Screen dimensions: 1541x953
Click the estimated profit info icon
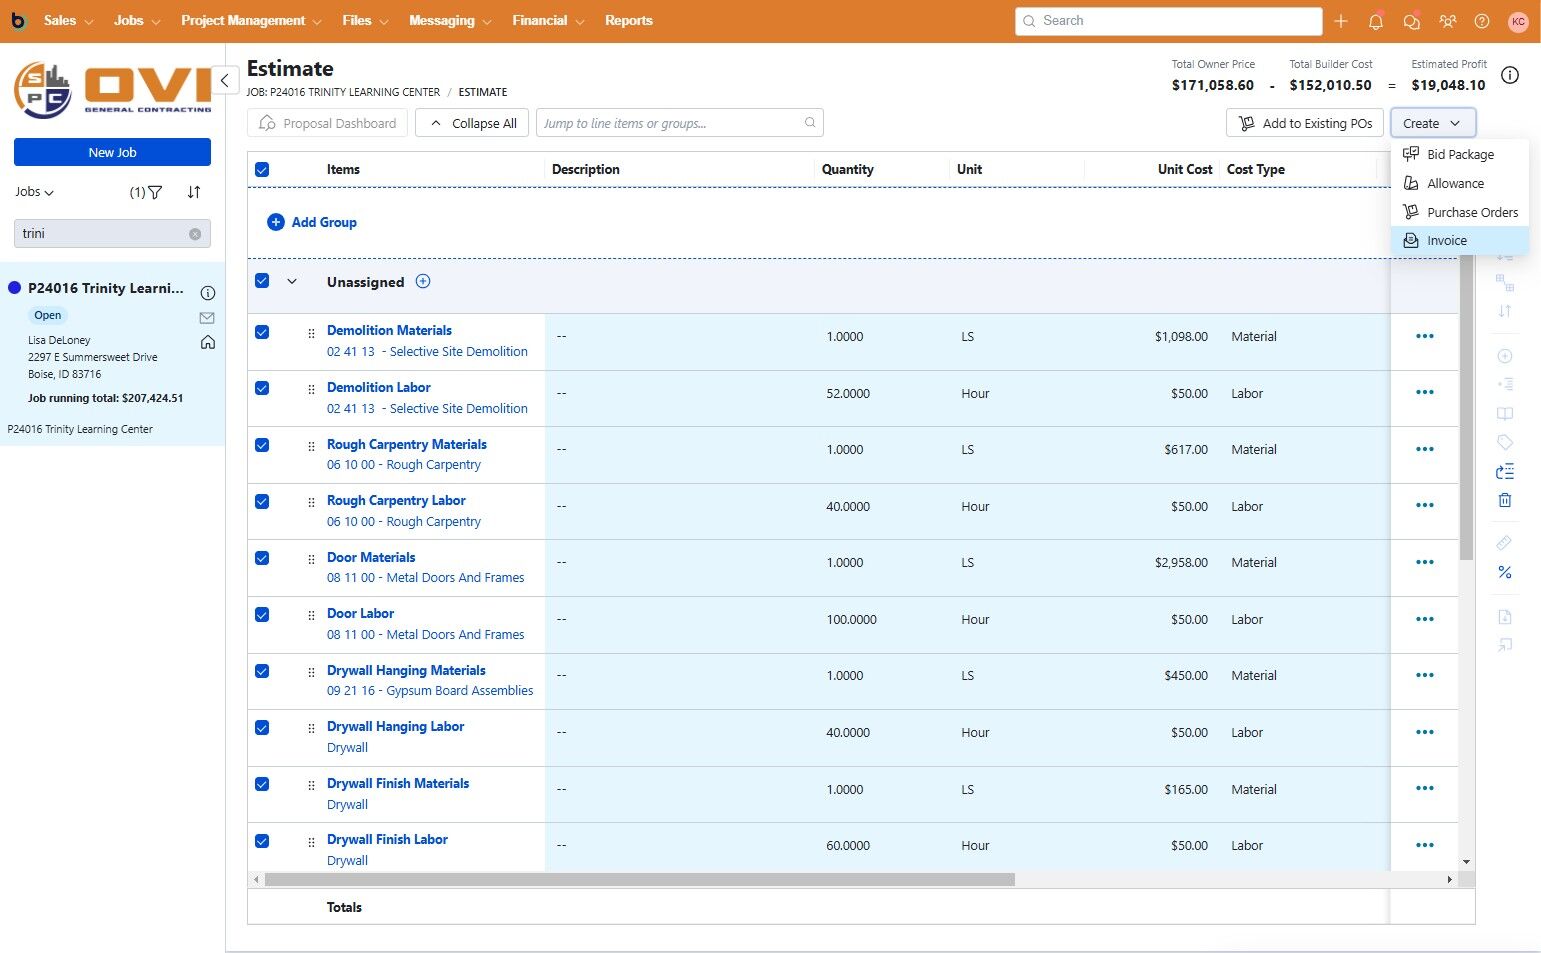tap(1510, 76)
